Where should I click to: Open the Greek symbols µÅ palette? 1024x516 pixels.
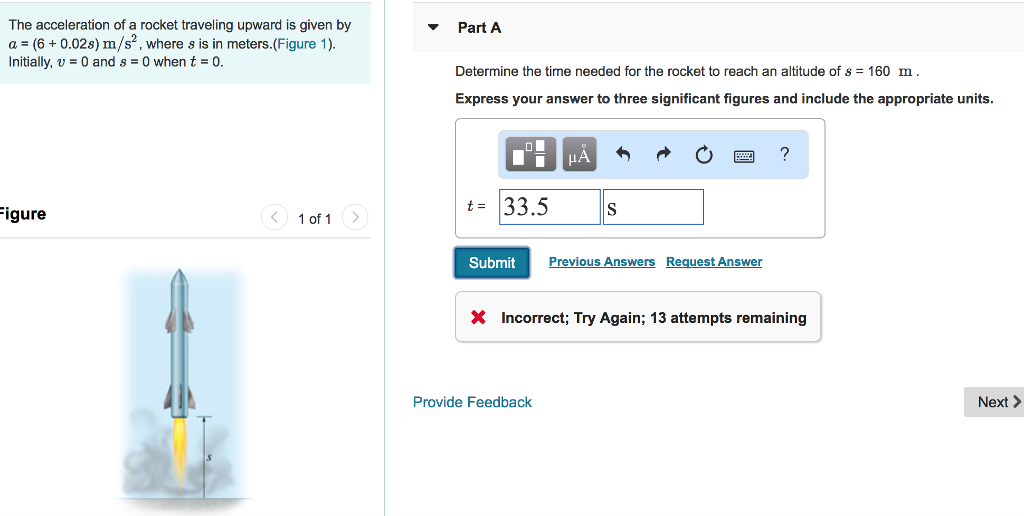pos(579,155)
